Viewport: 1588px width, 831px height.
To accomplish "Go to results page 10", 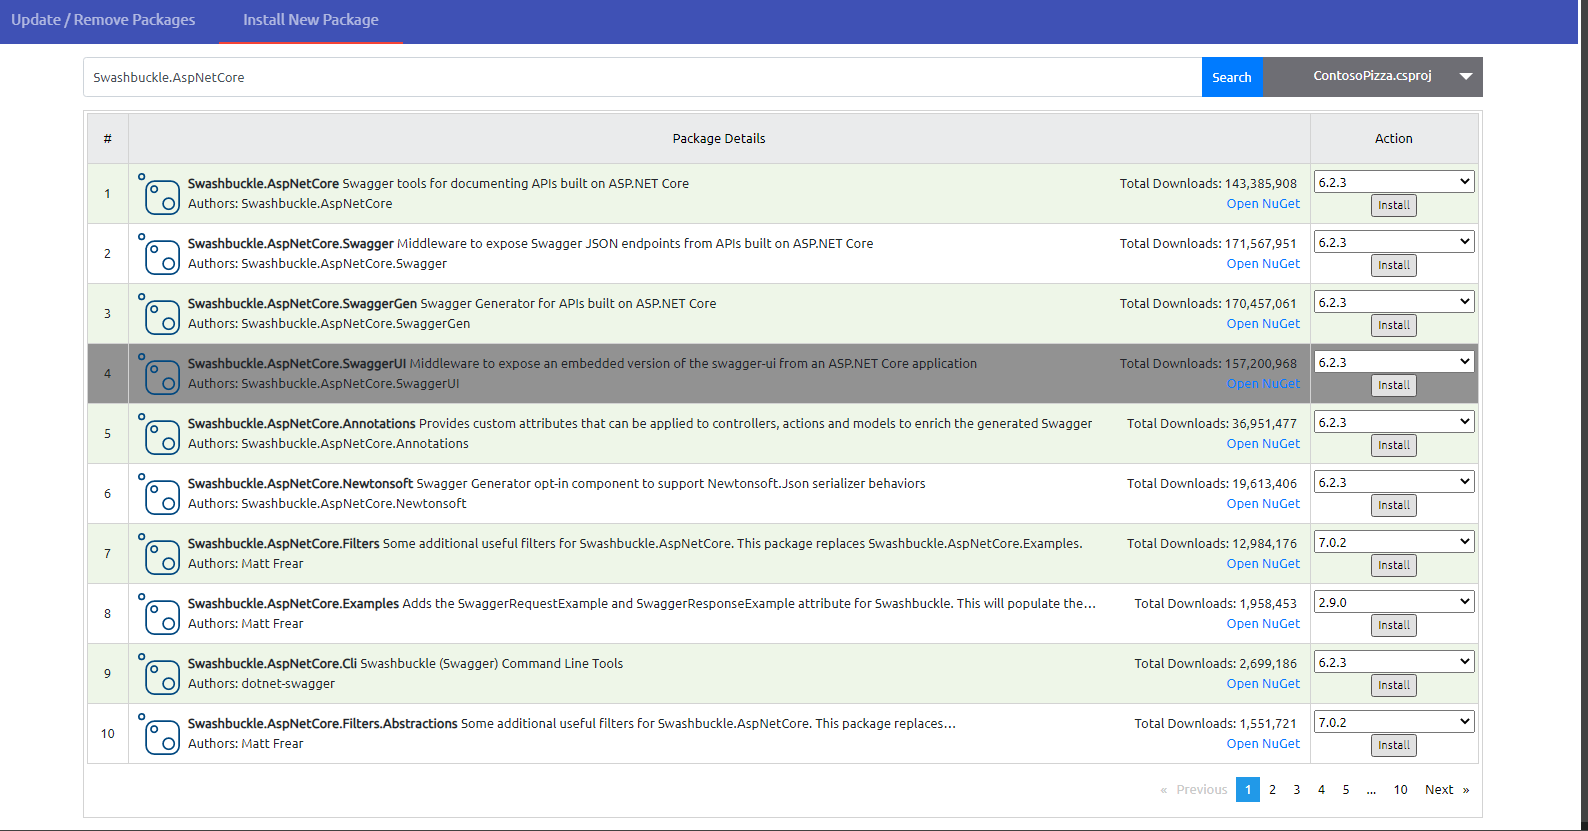I will (x=1401, y=790).
